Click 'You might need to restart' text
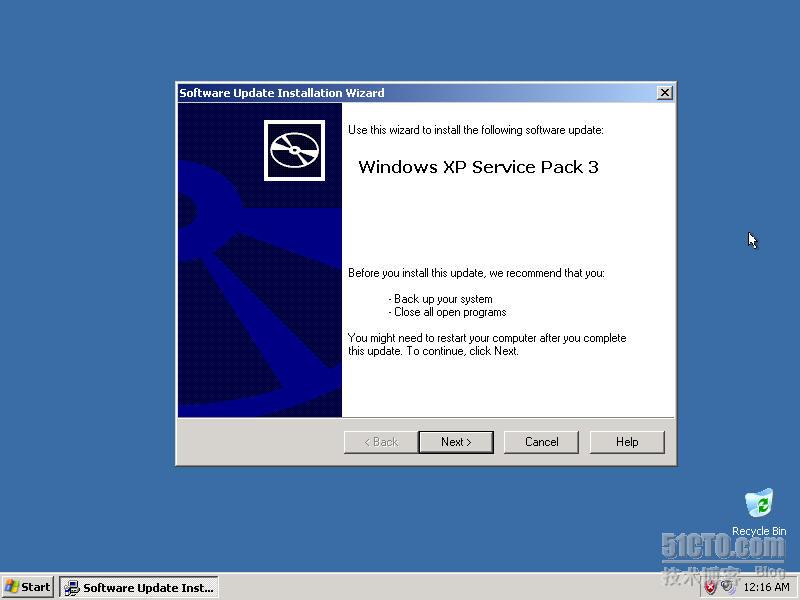800x600 pixels. [487, 344]
